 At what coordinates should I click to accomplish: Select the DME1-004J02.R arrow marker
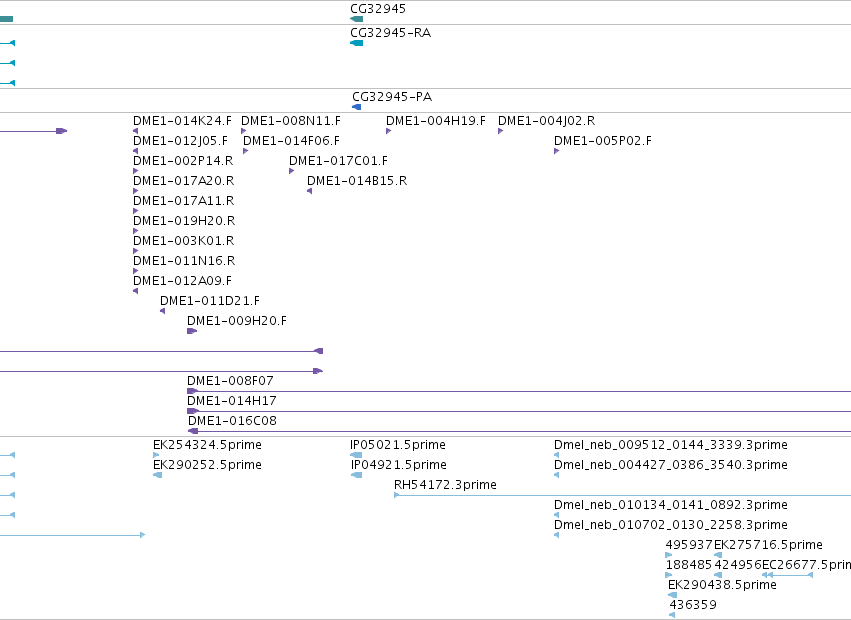click(x=500, y=131)
